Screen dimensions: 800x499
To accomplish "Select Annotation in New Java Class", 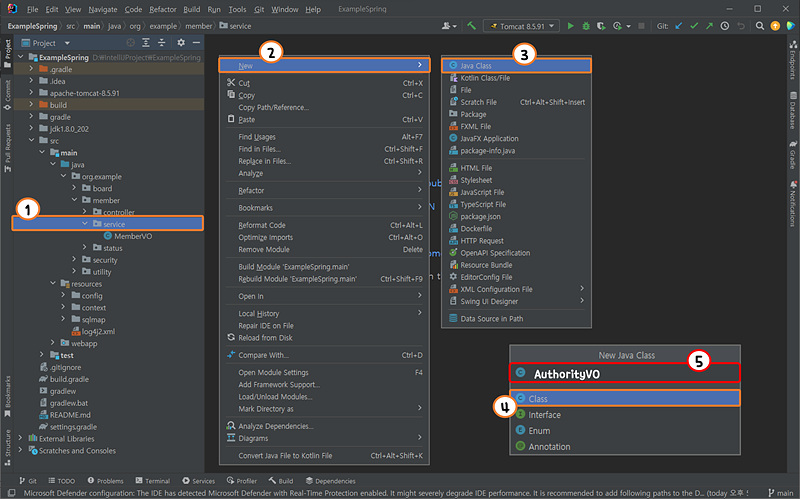I will (x=625, y=446).
